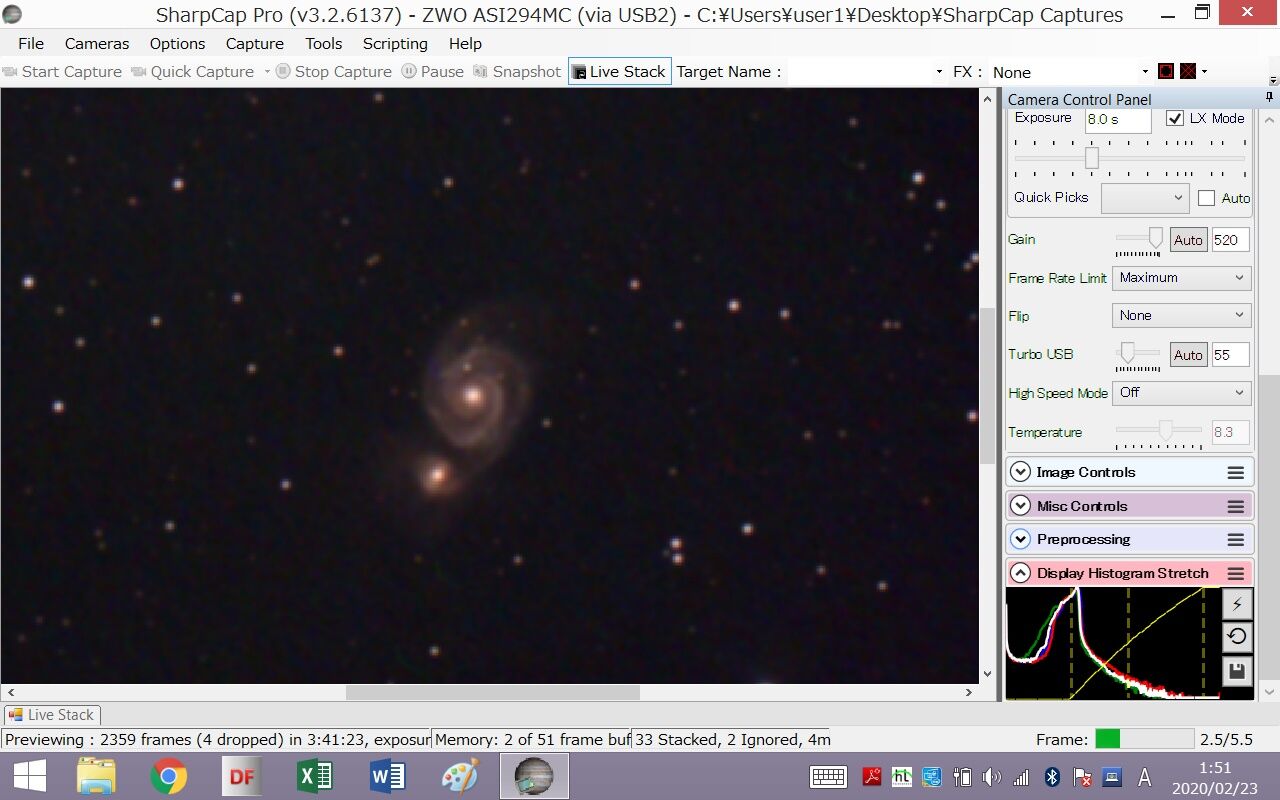This screenshot has height=800, width=1280.
Task: Click the Live Stack toolbar button
Action: pyautogui.click(x=619, y=71)
